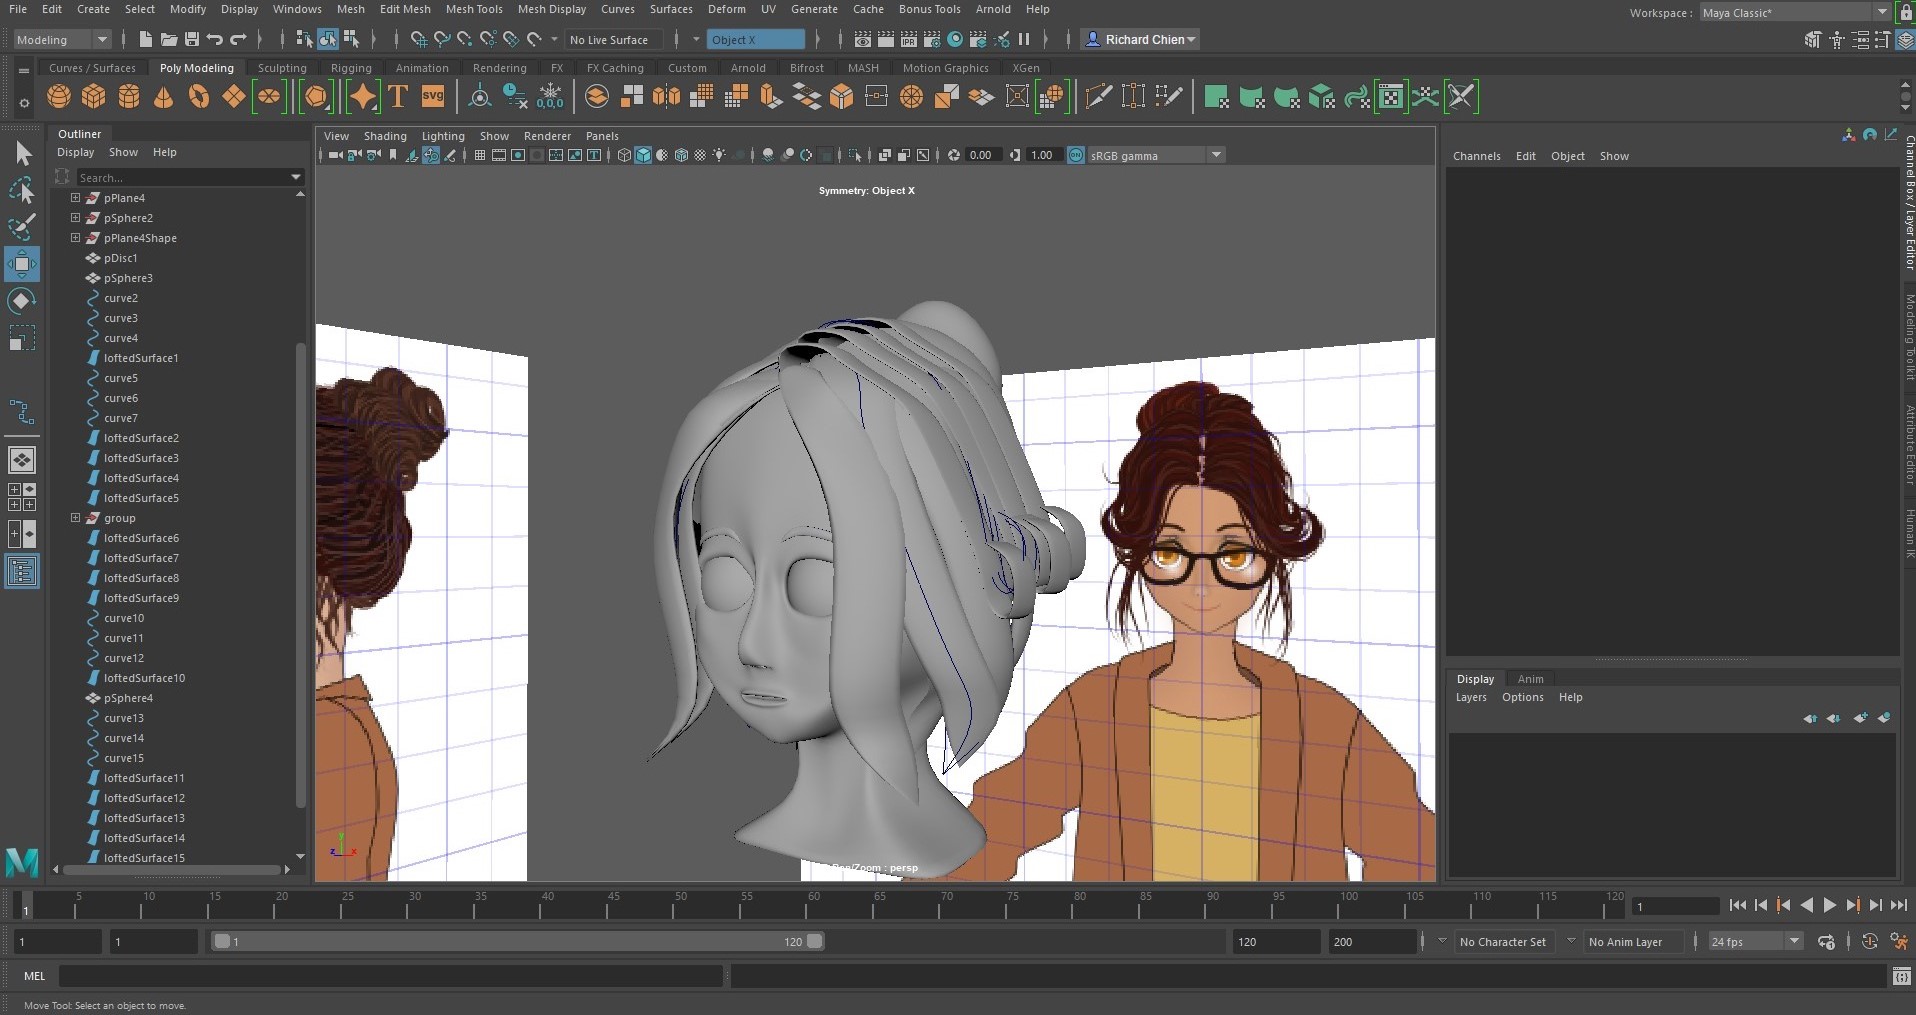This screenshot has width=1916, height=1015.
Task: Select the Move tool in the toolbox
Action: point(22,264)
